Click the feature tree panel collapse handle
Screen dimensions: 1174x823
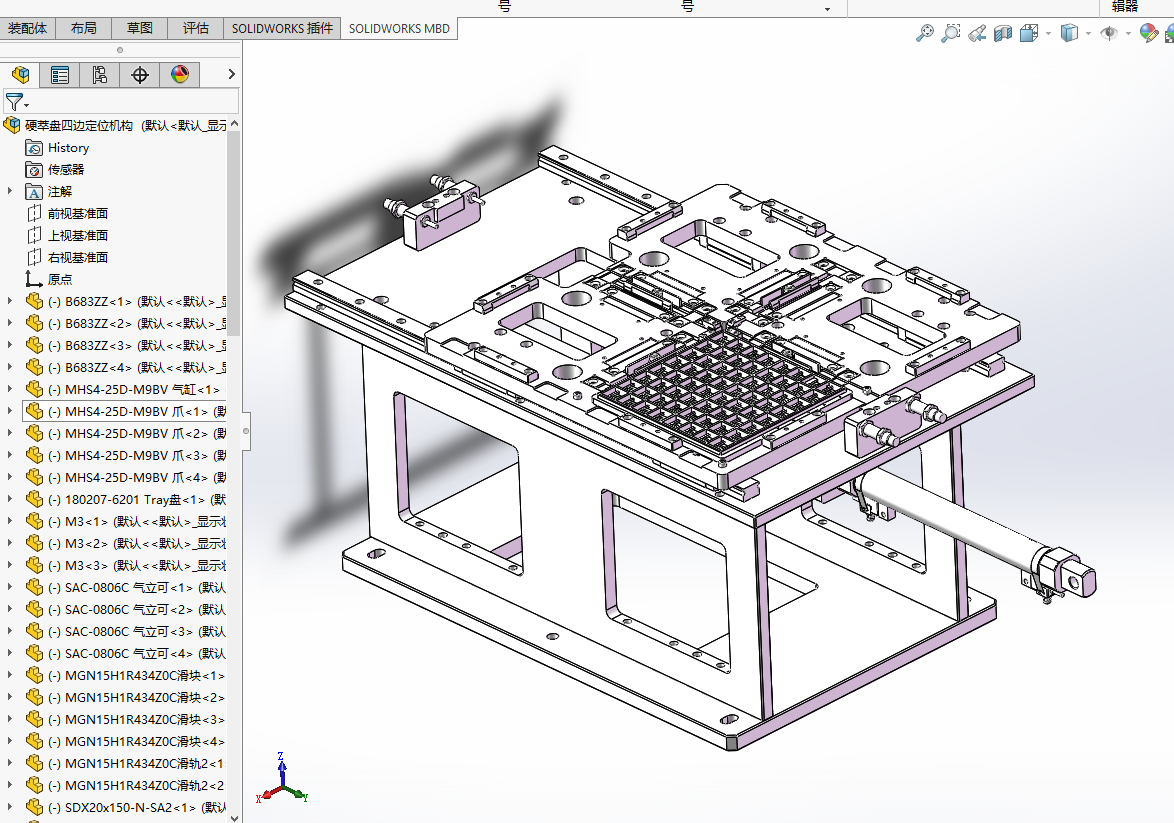pos(246,431)
